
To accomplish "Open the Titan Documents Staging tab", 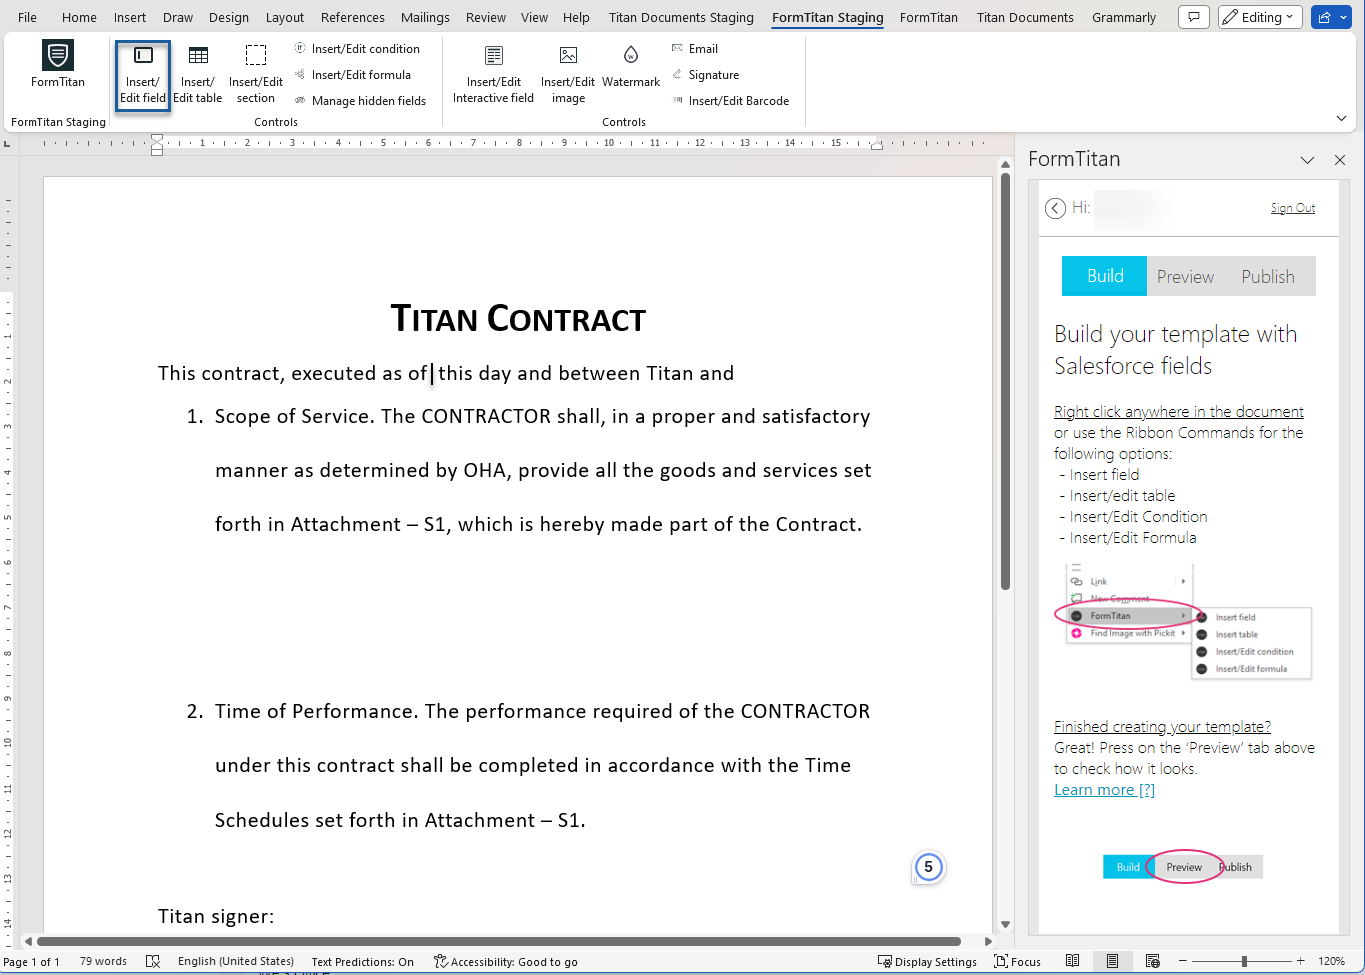I will click(x=681, y=17).
